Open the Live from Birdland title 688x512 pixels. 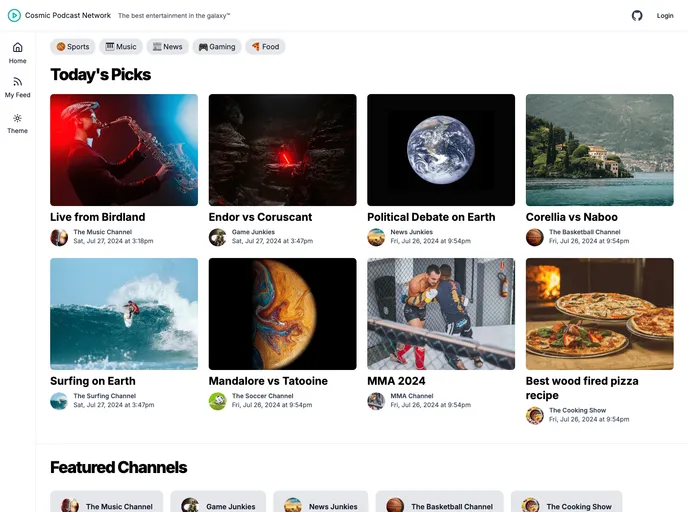pyautogui.click(x=97, y=217)
